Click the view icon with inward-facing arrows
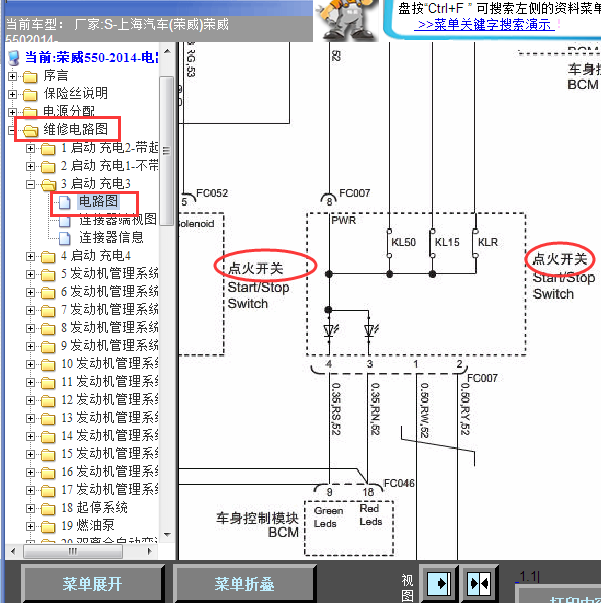601x603 pixels. (479, 584)
